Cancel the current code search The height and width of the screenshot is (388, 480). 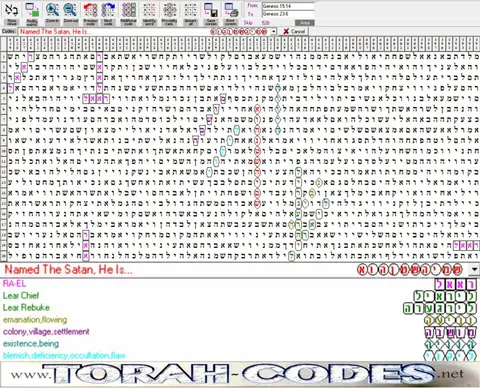point(294,31)
